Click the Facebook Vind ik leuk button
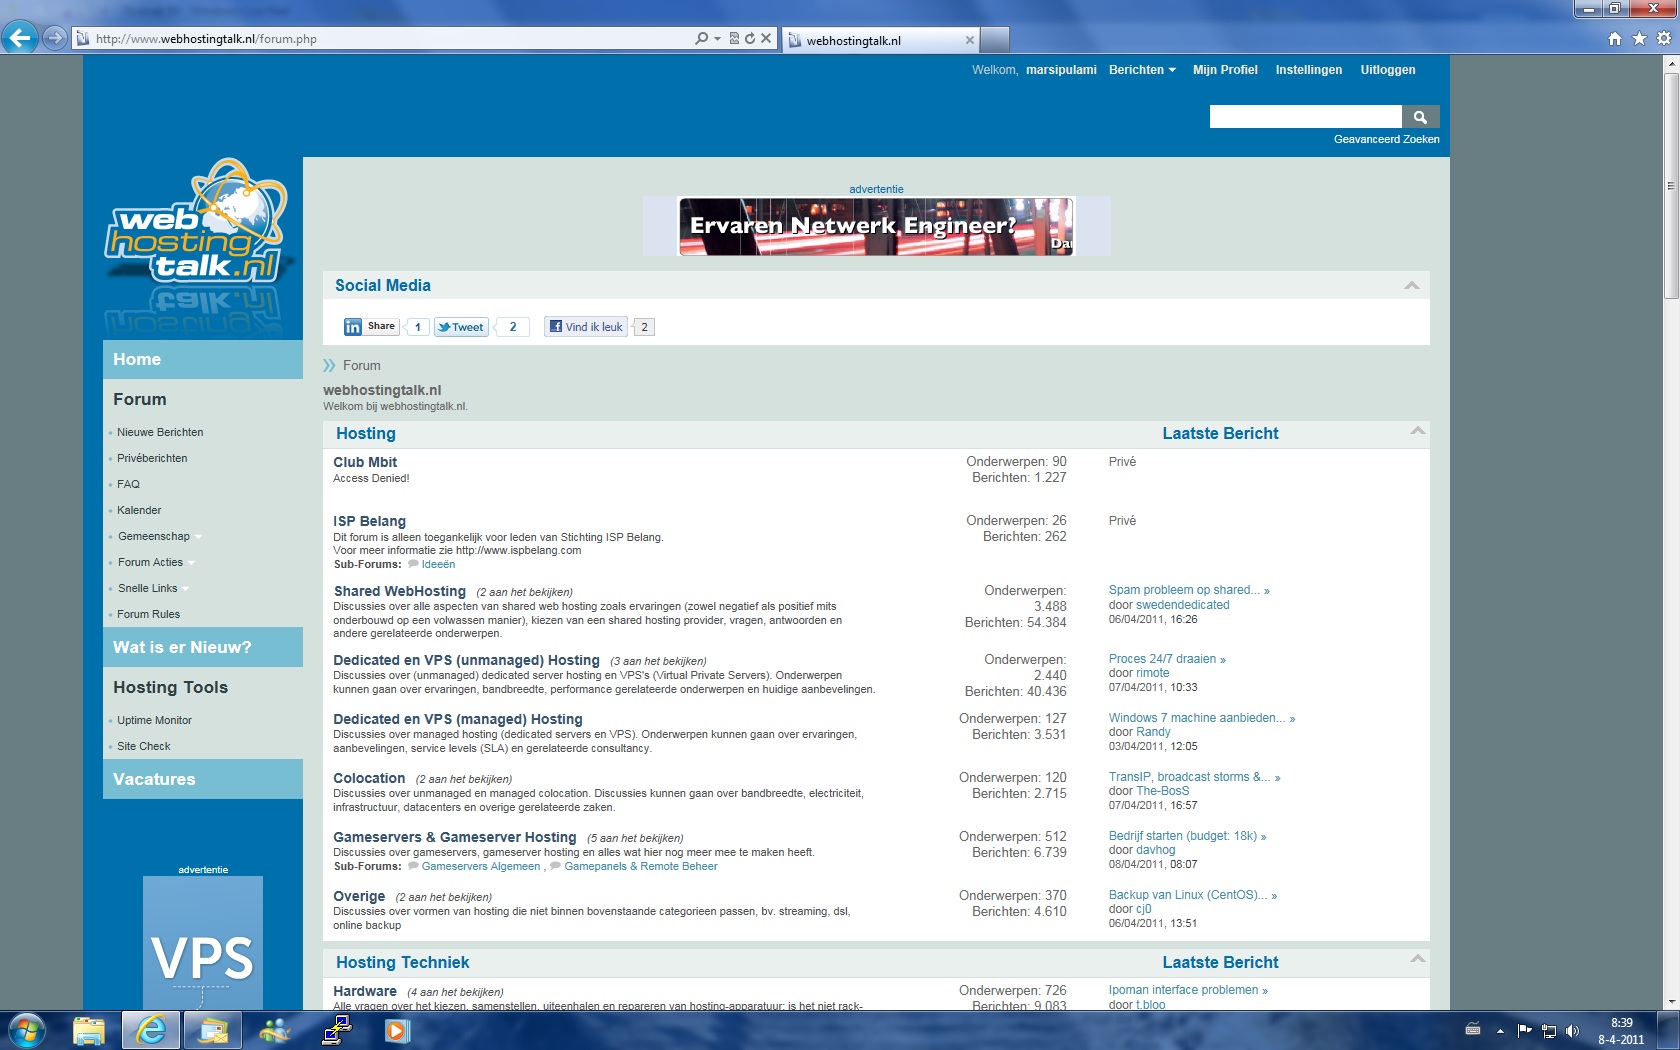Viewport: 1680px width, 1050px height. (586, 327)
